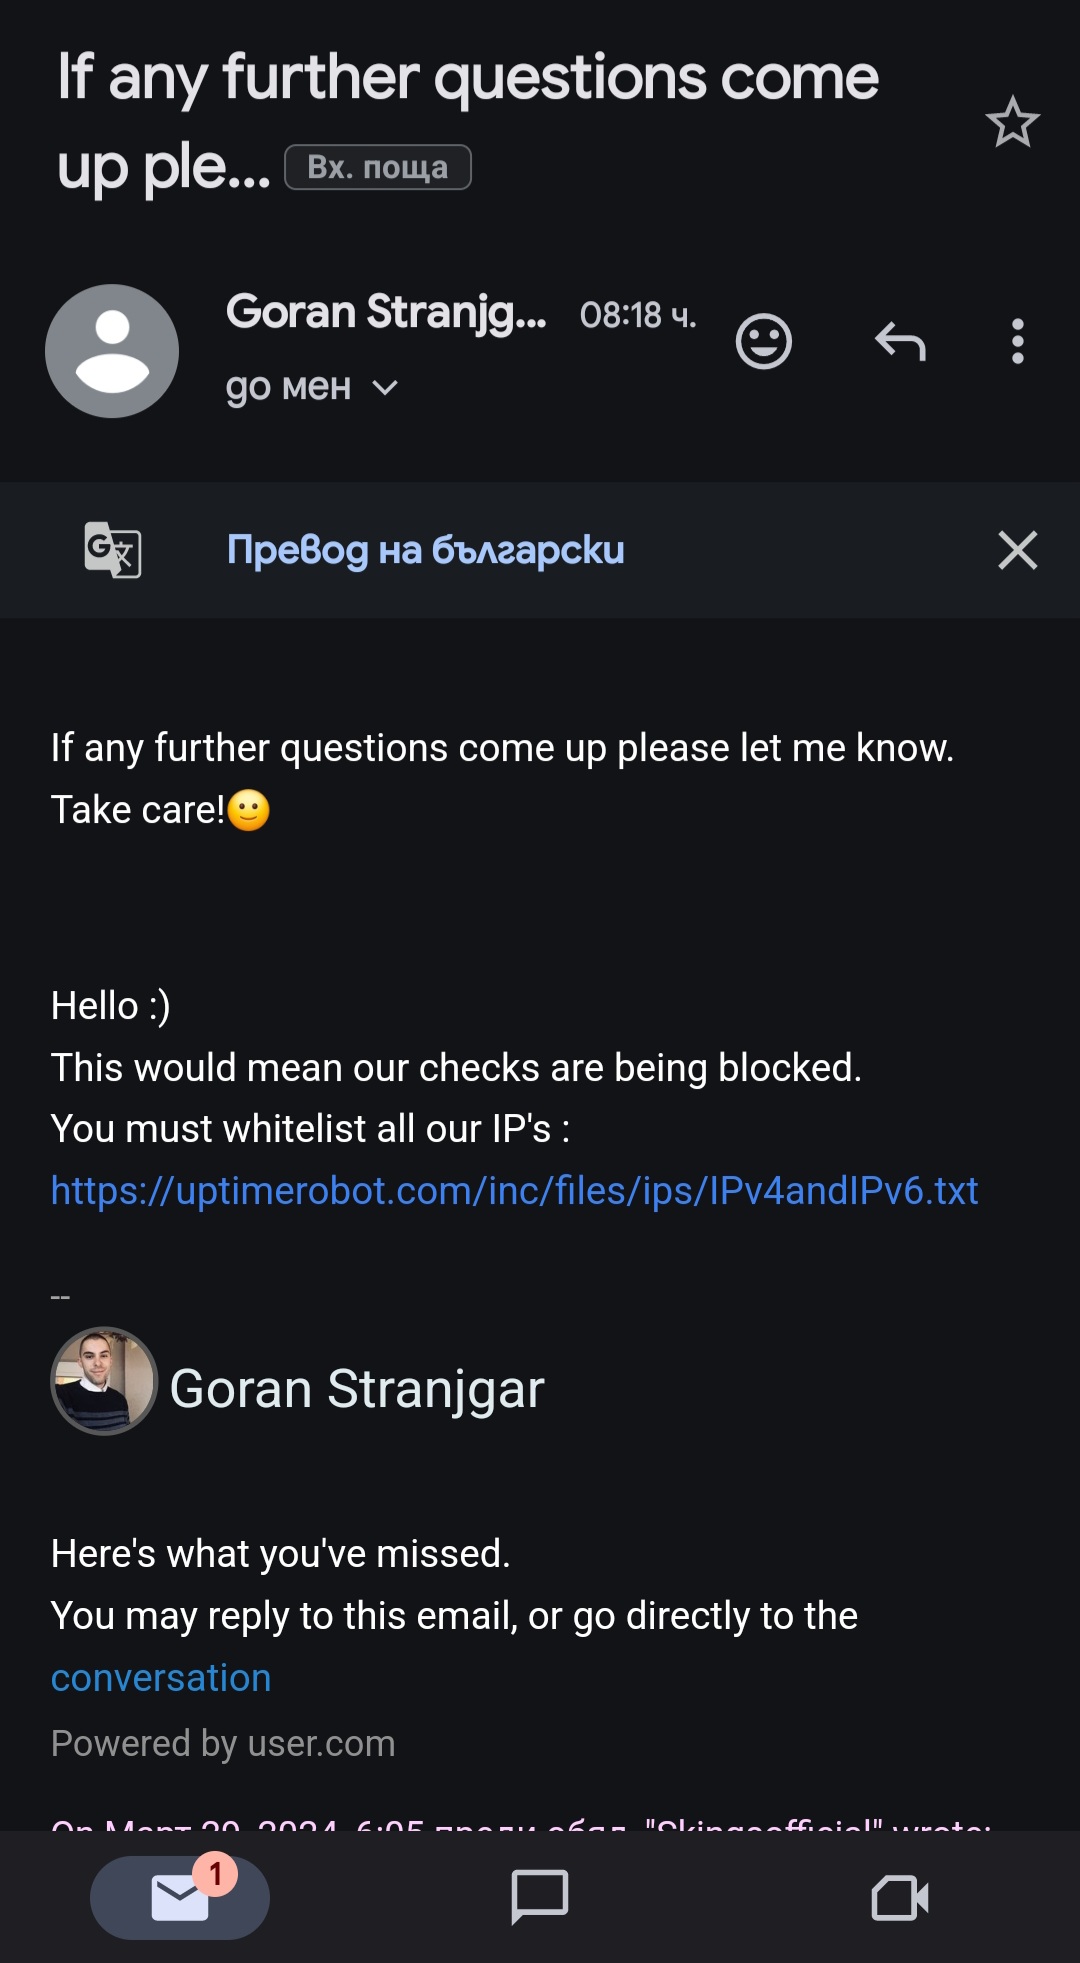Tap the 'Powered by user.com' footer text
1080x1963 pixels.
(x=223, y=1744)
